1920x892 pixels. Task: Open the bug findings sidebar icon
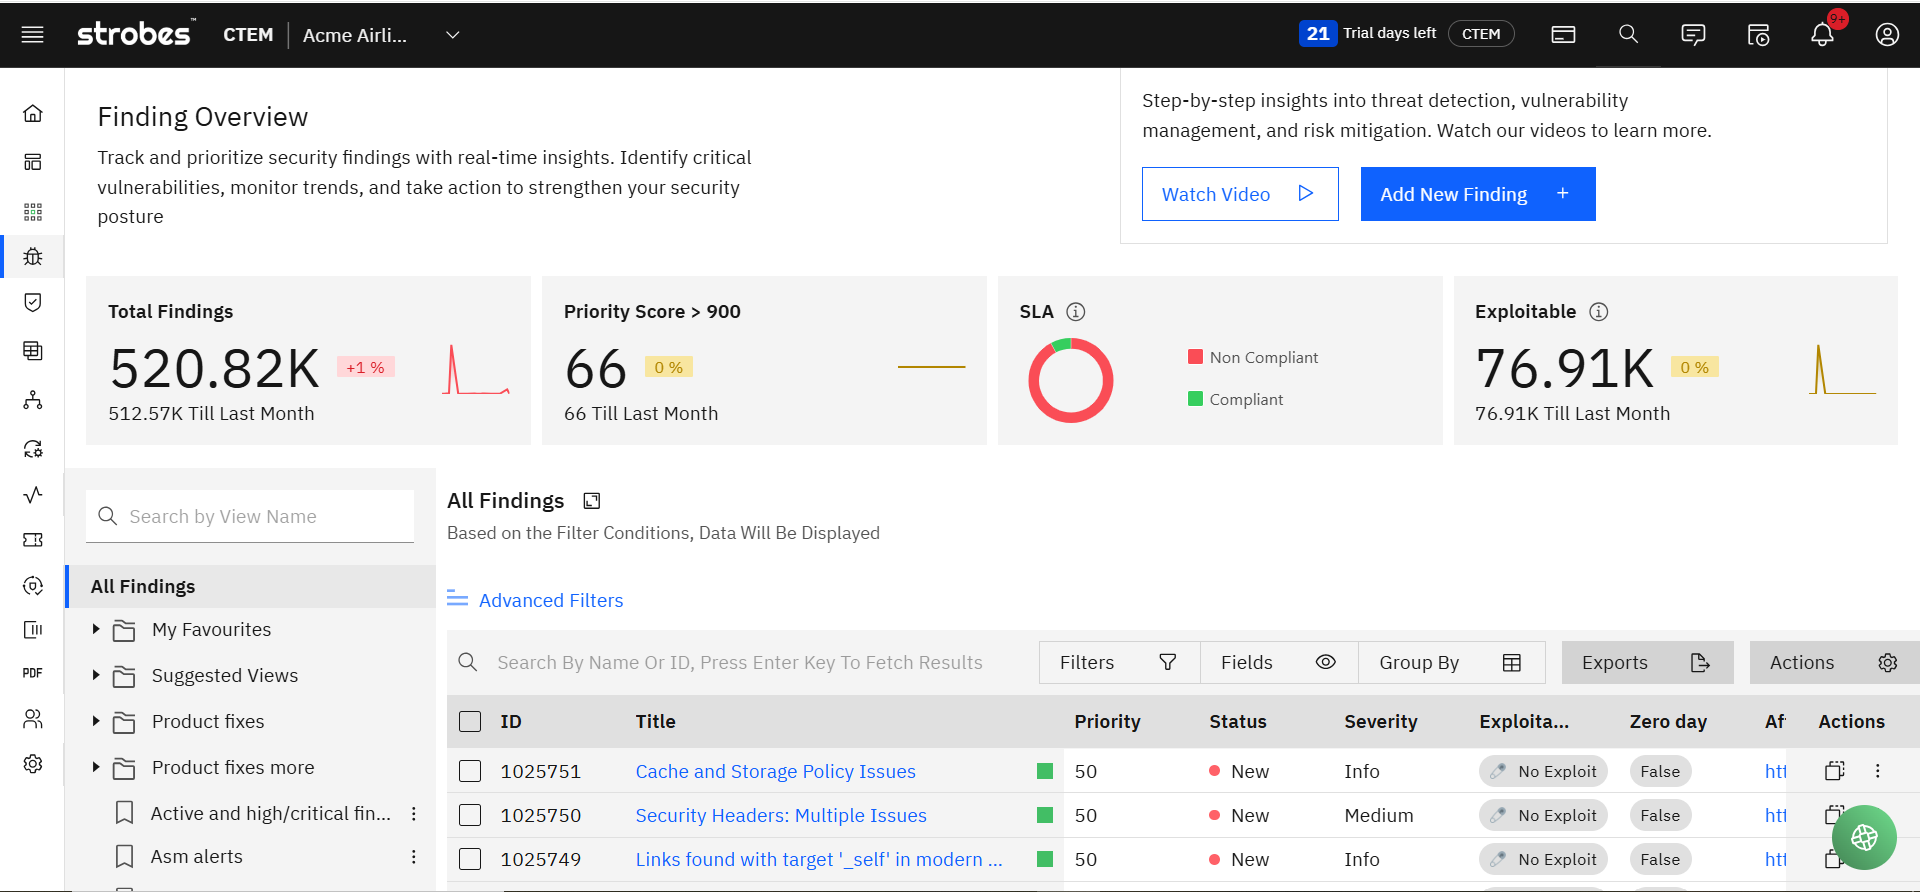tap(33, 257)
